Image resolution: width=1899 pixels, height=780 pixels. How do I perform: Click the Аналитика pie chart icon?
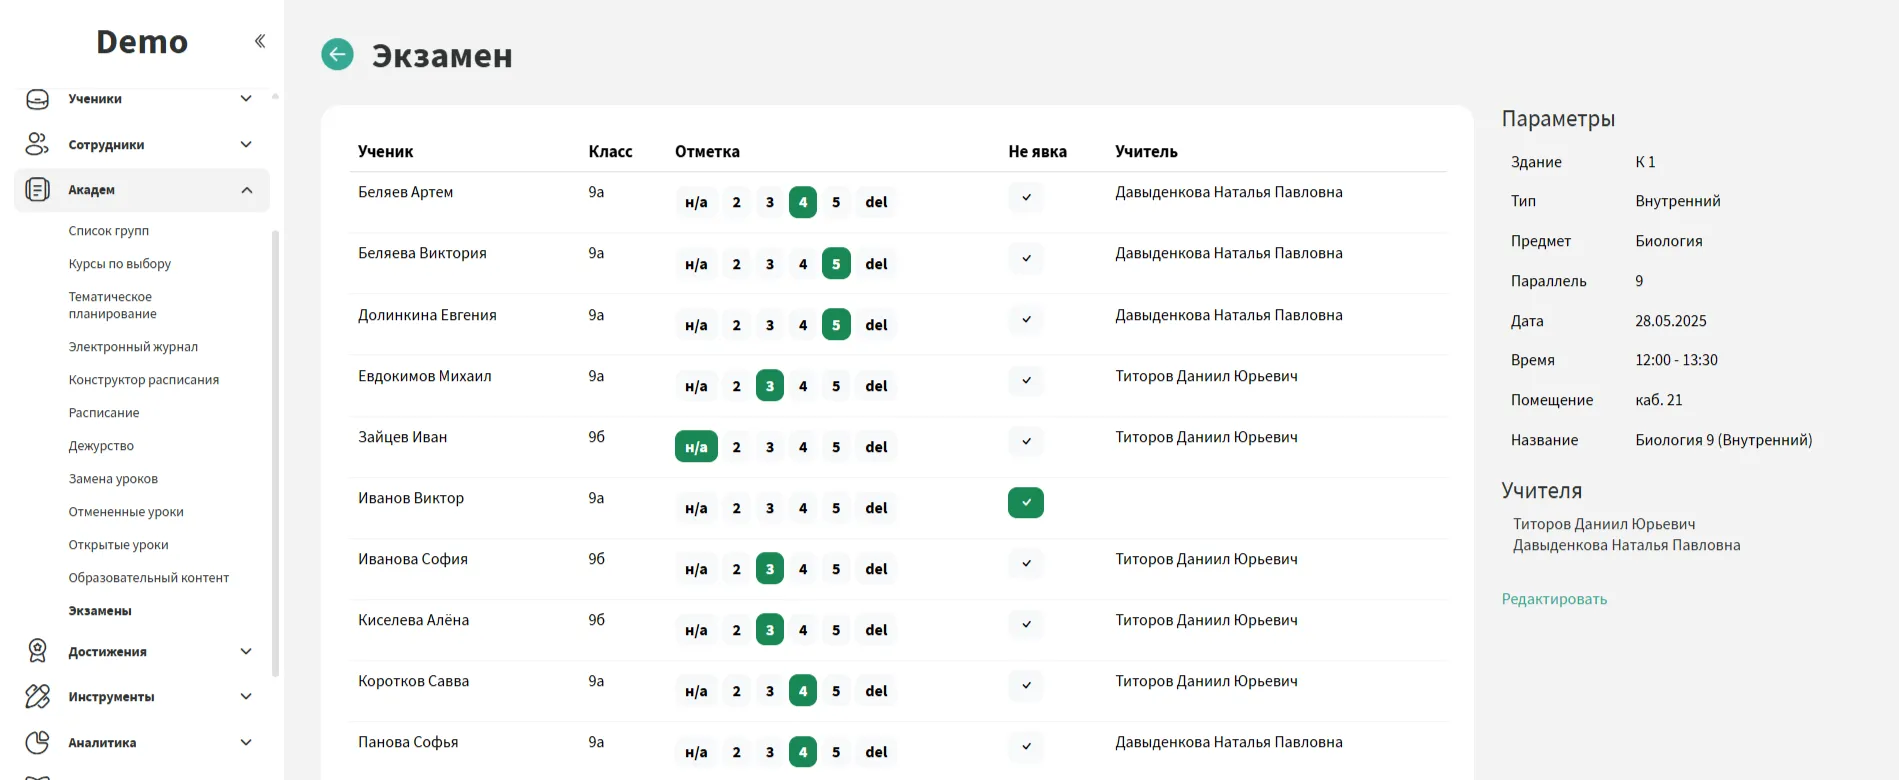(37, 742)
